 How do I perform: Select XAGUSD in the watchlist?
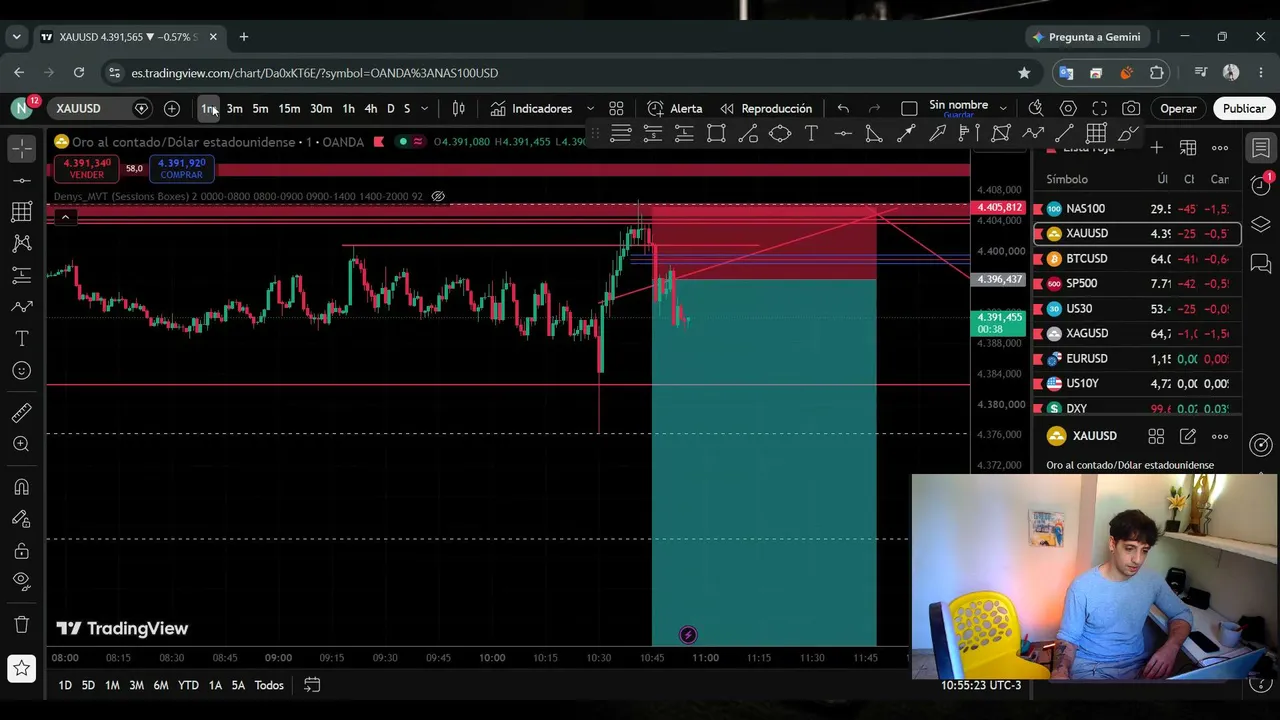click(x=1137, y=334)
